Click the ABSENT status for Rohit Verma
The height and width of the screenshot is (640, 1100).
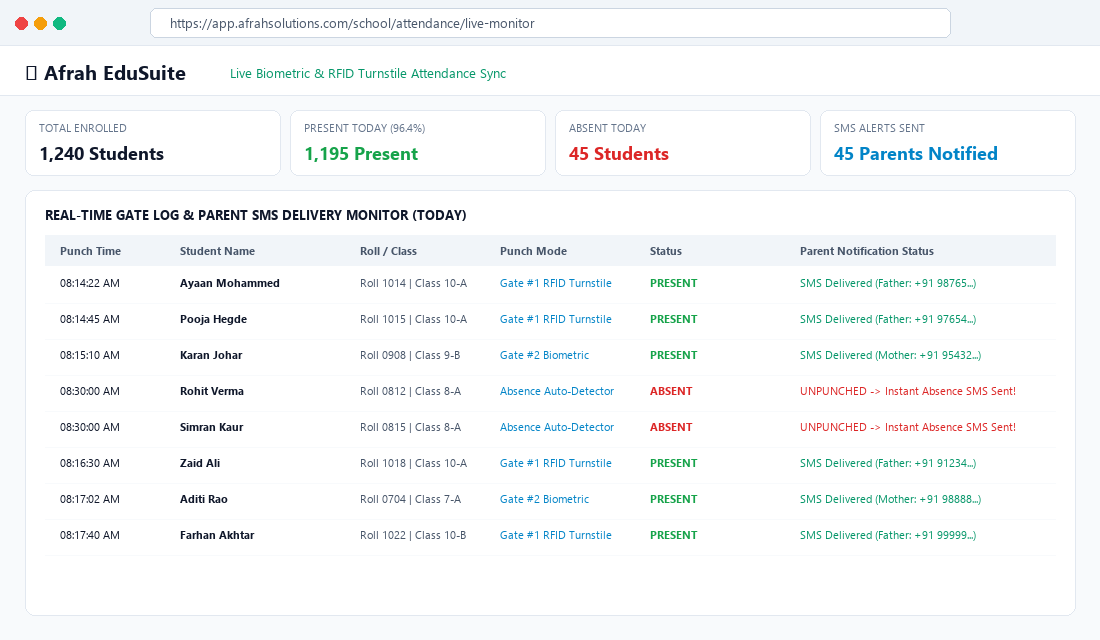click(671, 392)
